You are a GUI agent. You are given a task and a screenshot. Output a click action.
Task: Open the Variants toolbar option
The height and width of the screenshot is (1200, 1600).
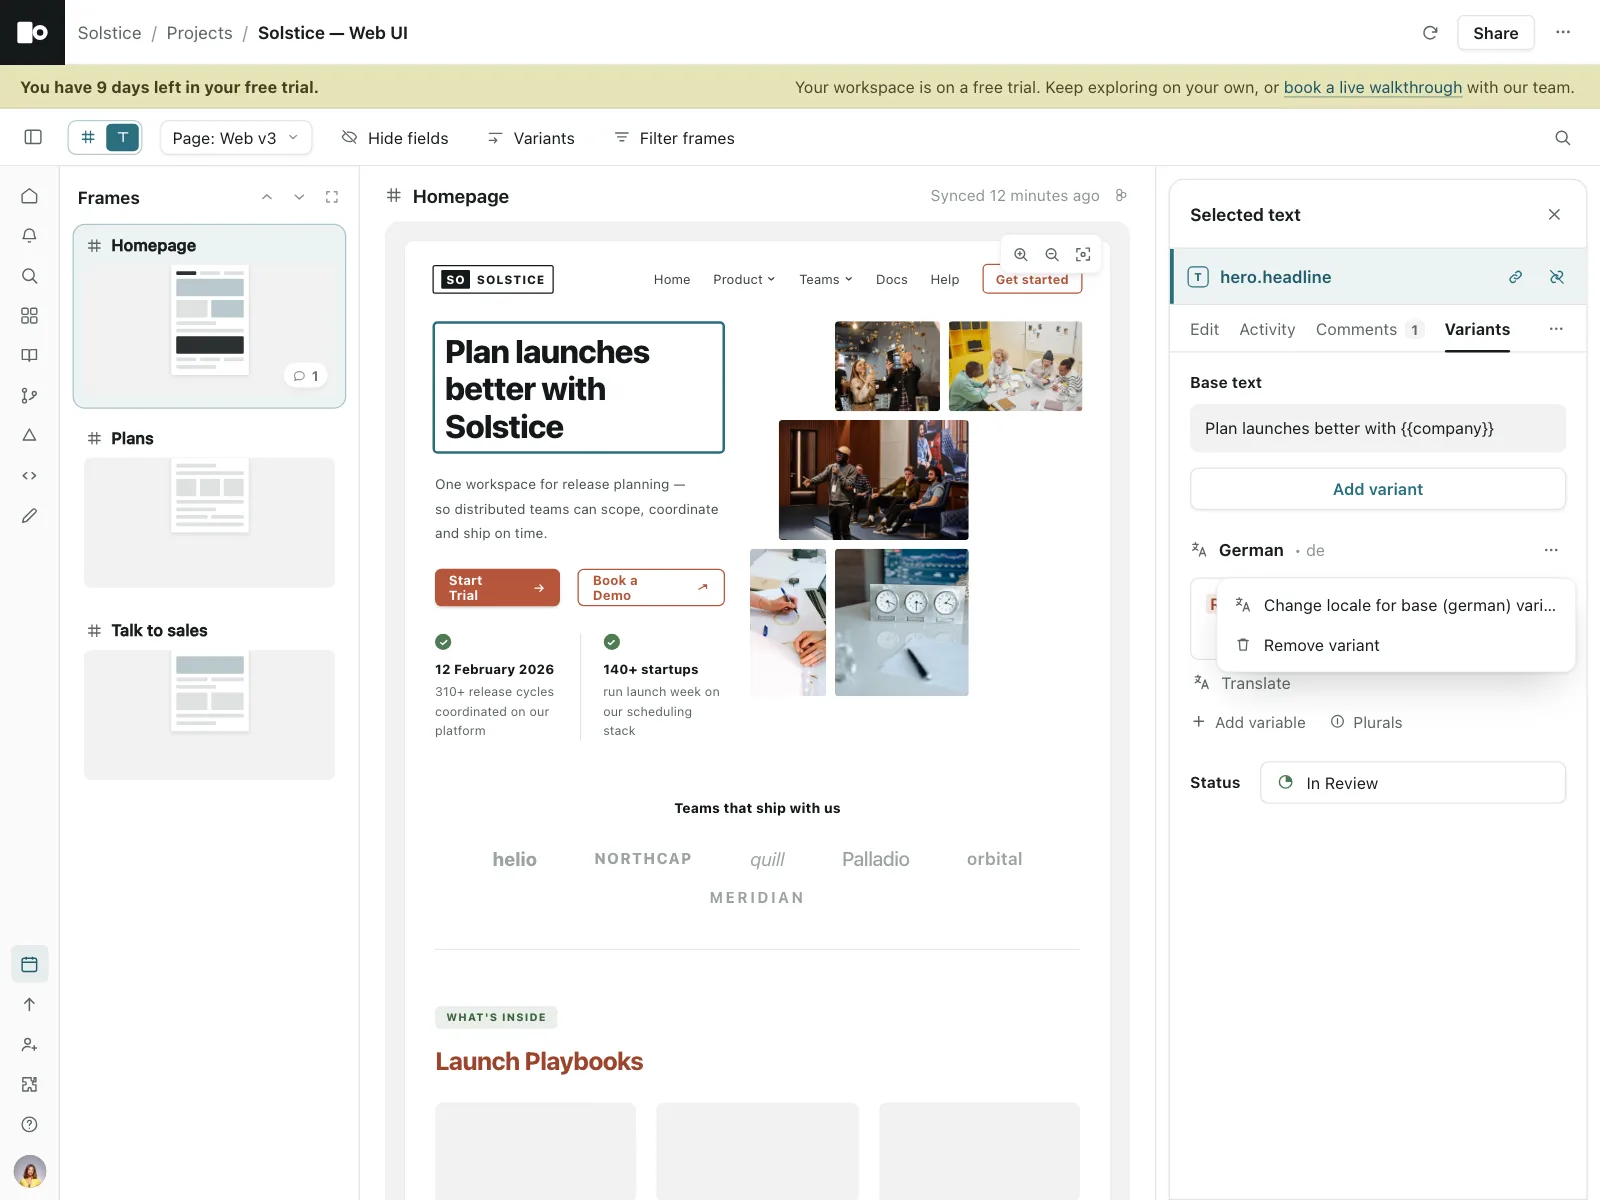pos(531,138)
